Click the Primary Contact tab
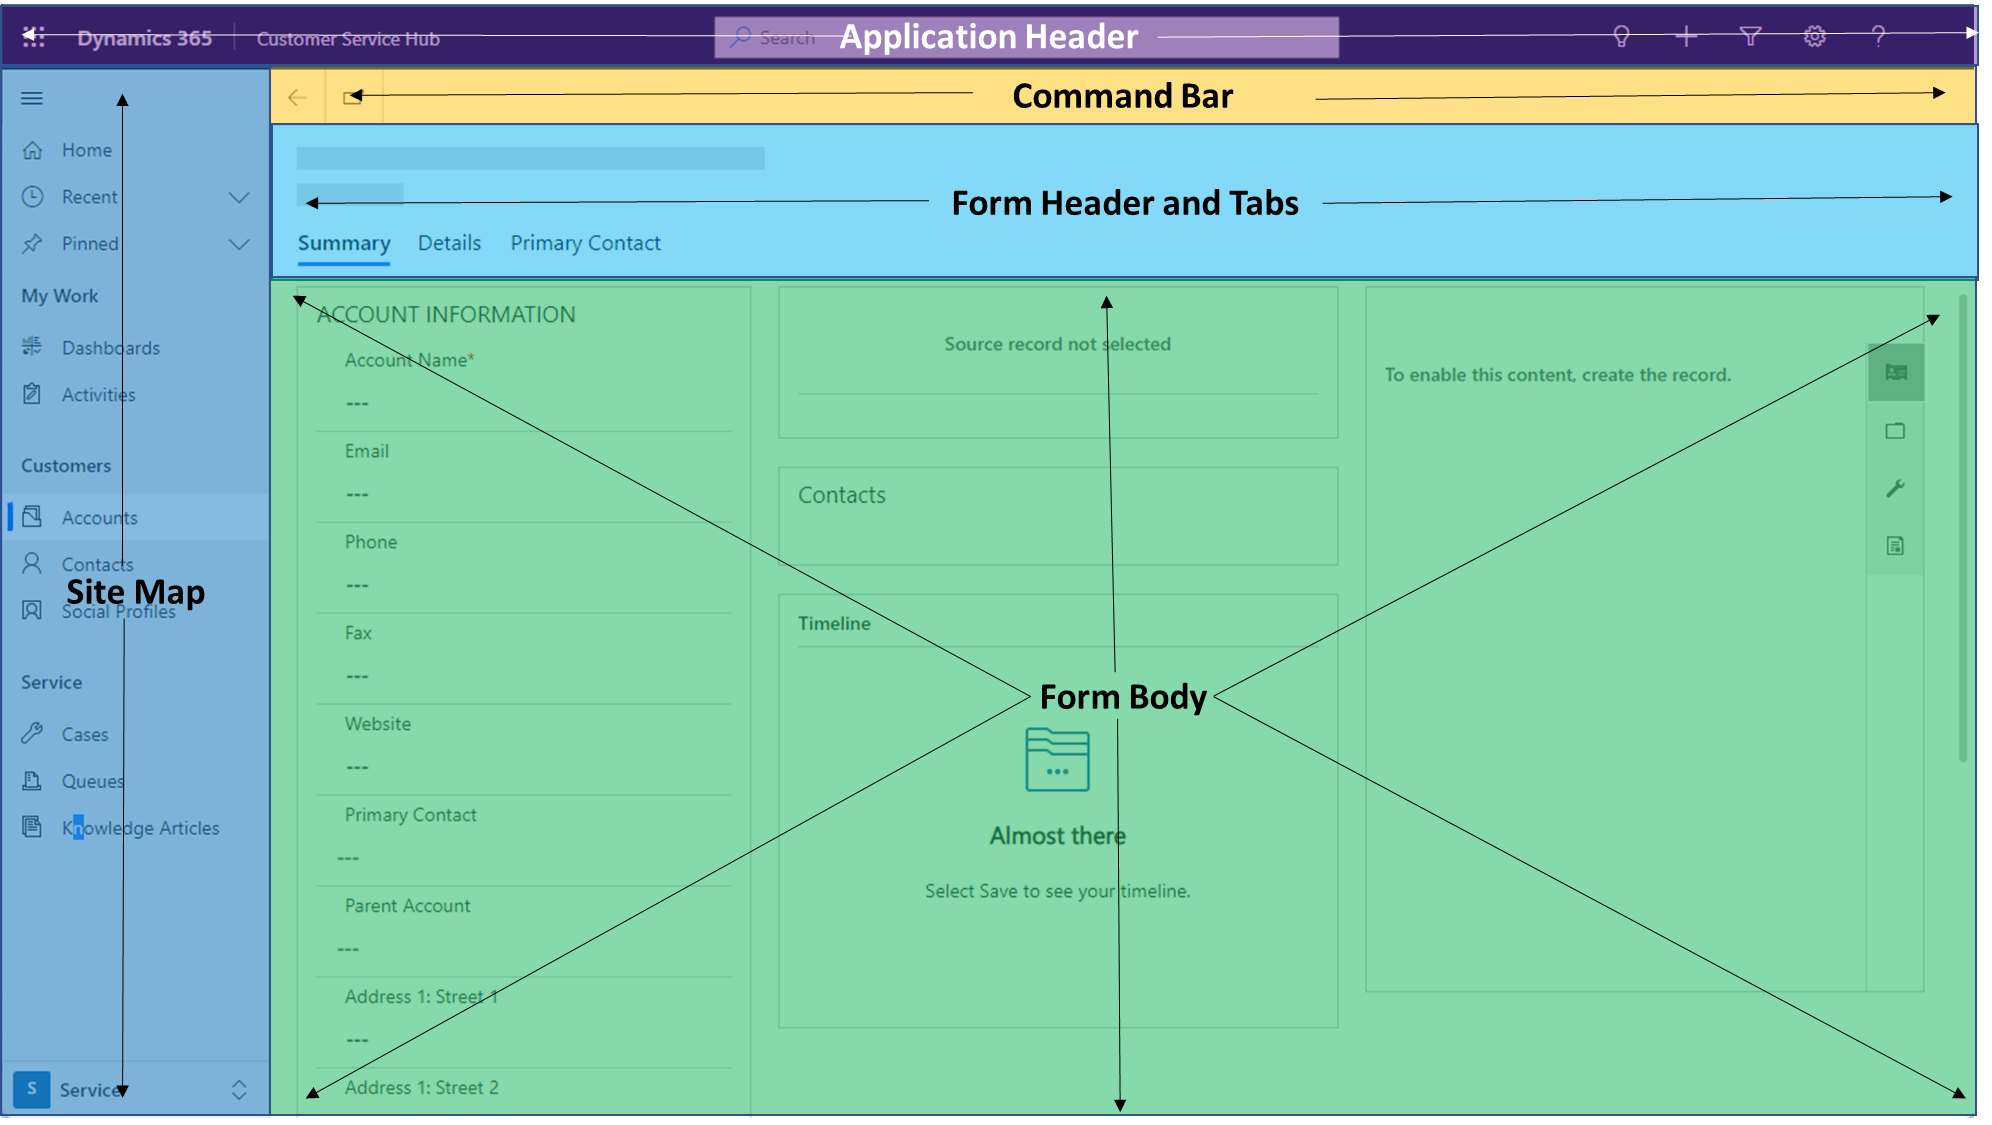The image size is (1992, 1125). tap(586, 242)
